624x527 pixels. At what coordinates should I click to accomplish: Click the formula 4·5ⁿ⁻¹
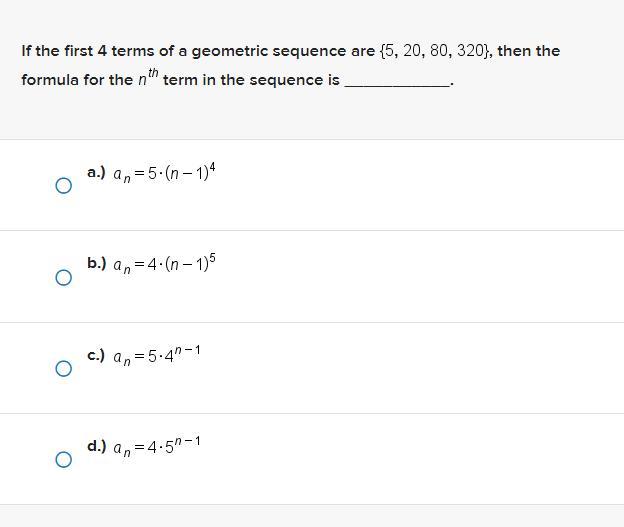(158, 447)
